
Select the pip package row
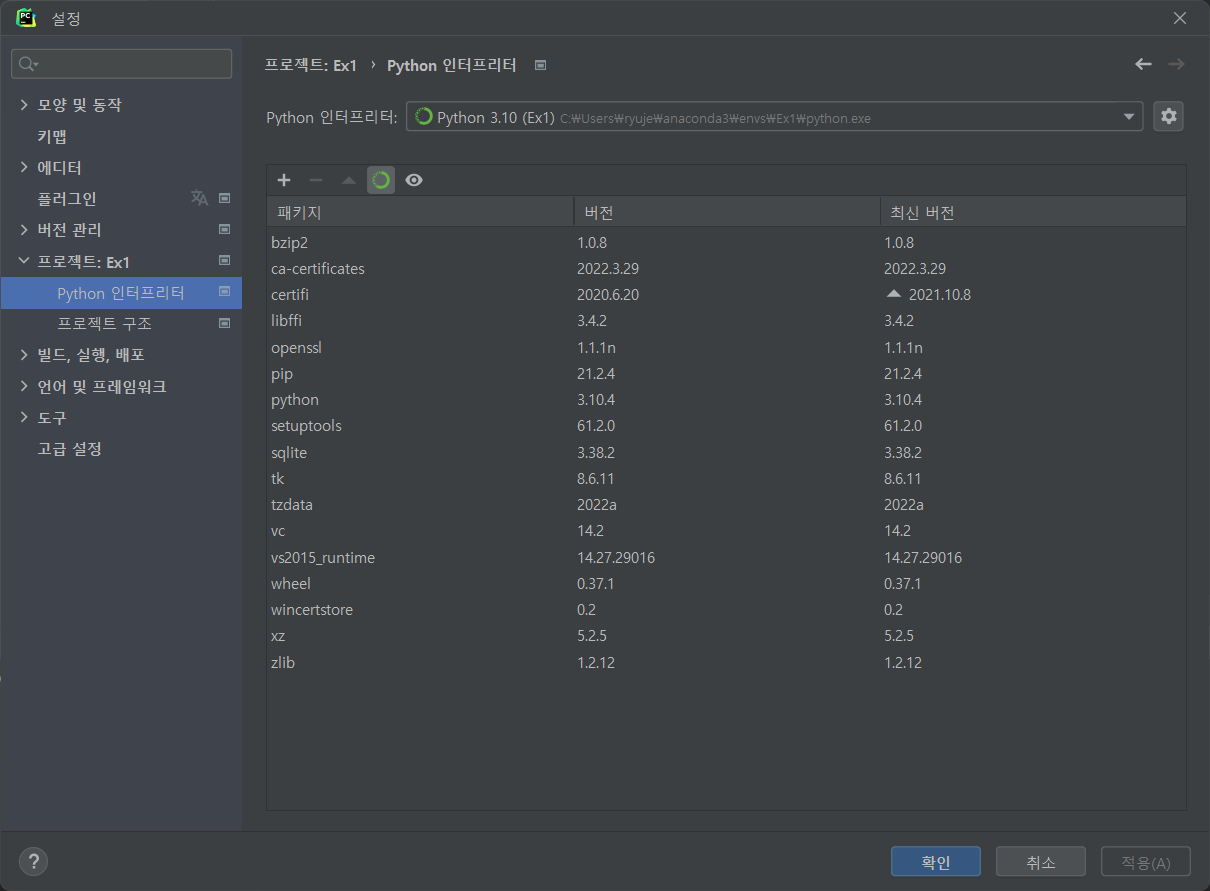coord(726,373)
